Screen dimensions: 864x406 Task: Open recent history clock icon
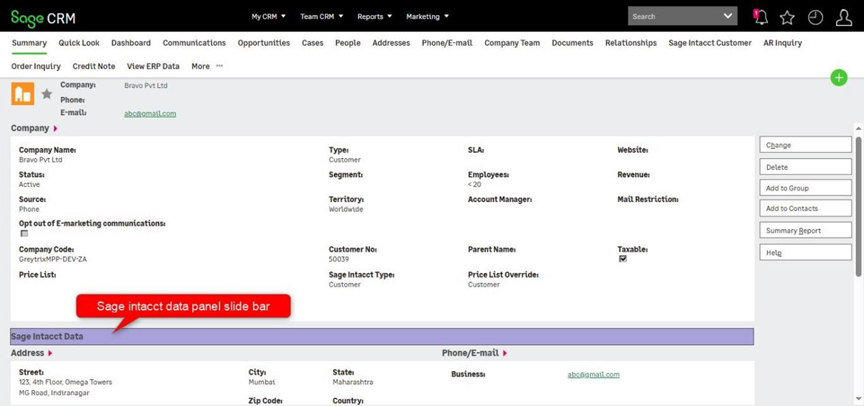coord(815,17)
